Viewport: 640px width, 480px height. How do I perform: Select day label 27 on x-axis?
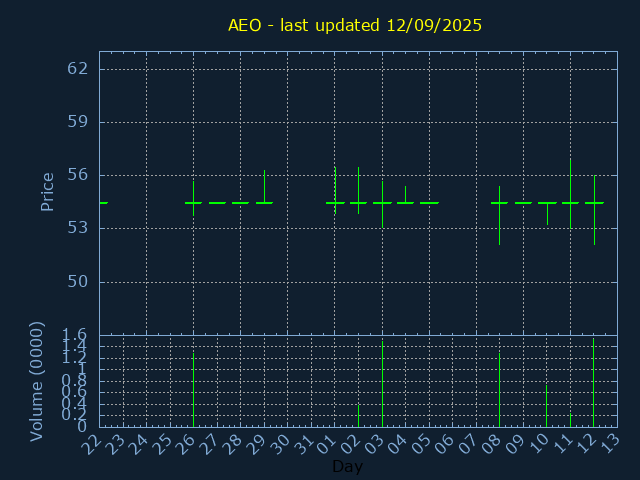click(x=209, y=444)
